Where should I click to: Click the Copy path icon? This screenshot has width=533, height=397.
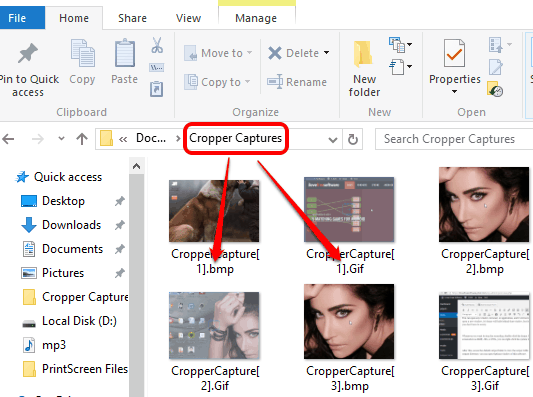click(x=156, y=67)
